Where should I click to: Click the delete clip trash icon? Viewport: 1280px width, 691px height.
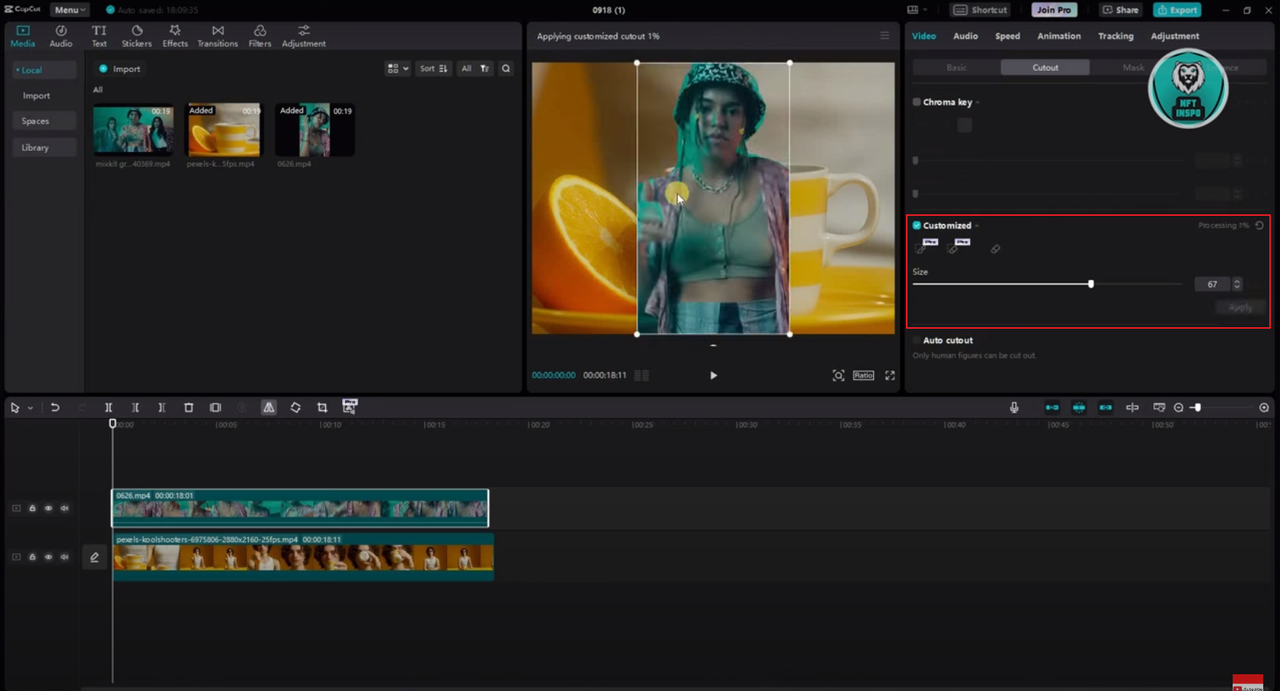[188, 408]
